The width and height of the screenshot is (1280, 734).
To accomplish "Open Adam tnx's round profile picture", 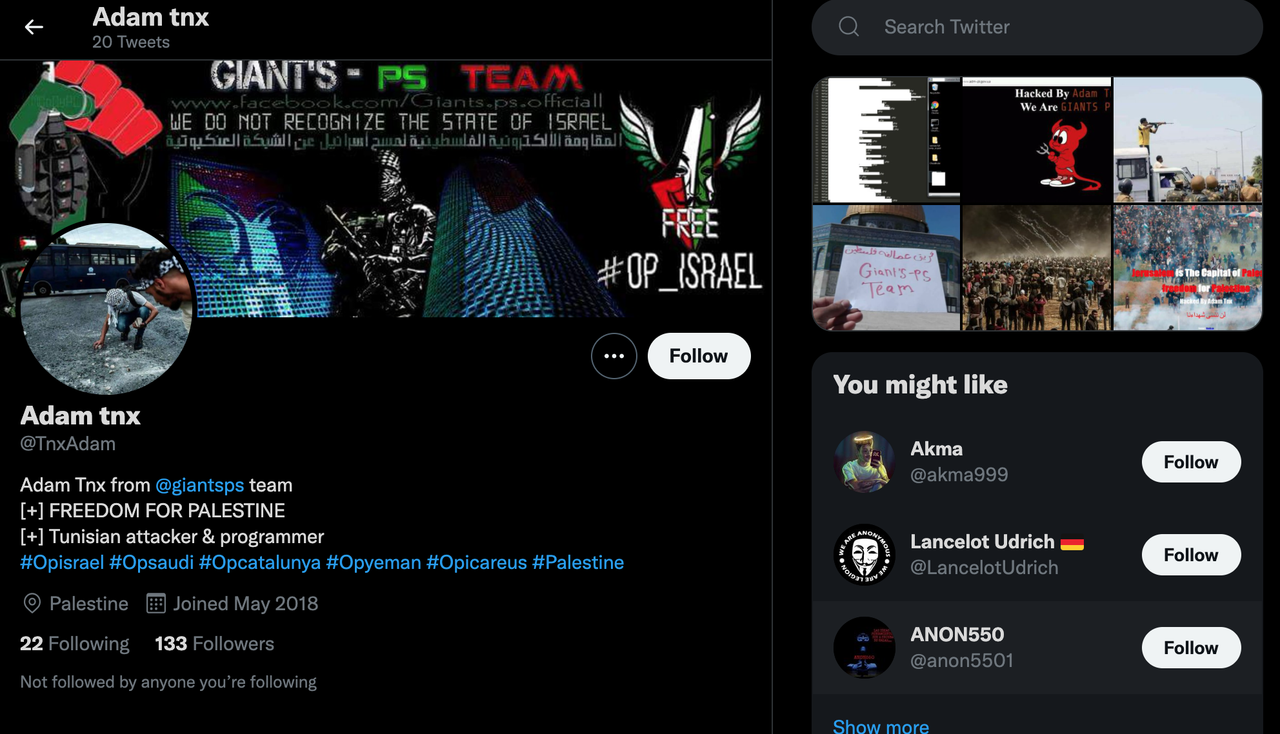I will tap(107, 309).
